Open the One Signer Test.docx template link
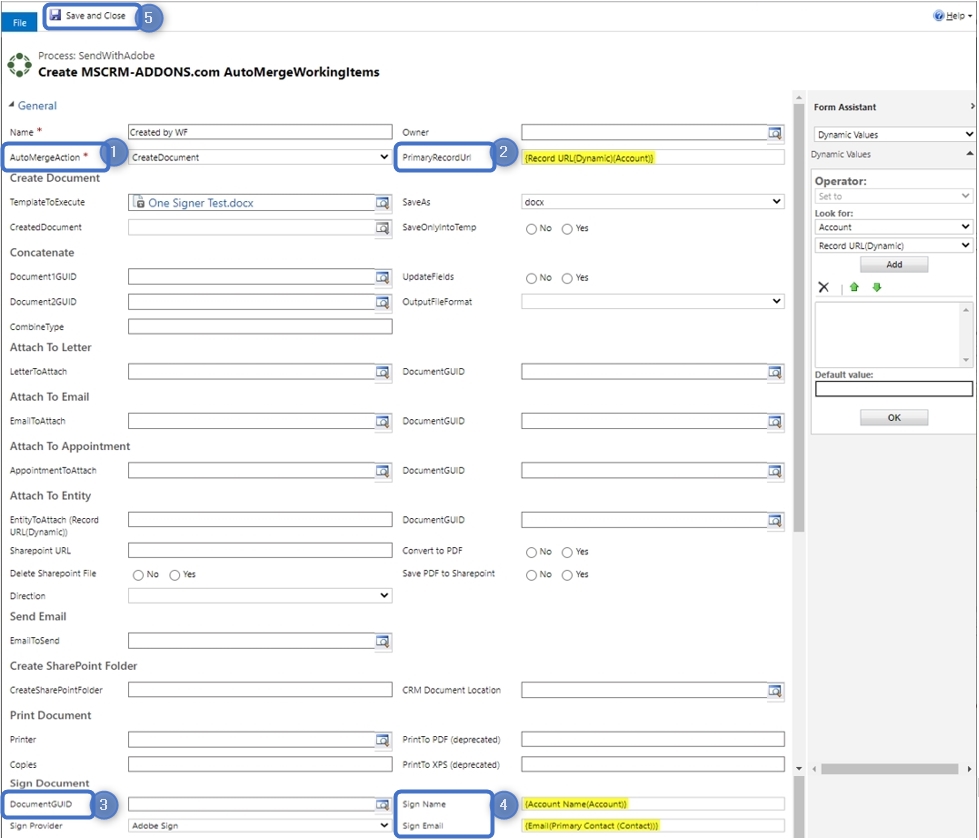Screen dimensions: 979x840 (x=200, y=203)
